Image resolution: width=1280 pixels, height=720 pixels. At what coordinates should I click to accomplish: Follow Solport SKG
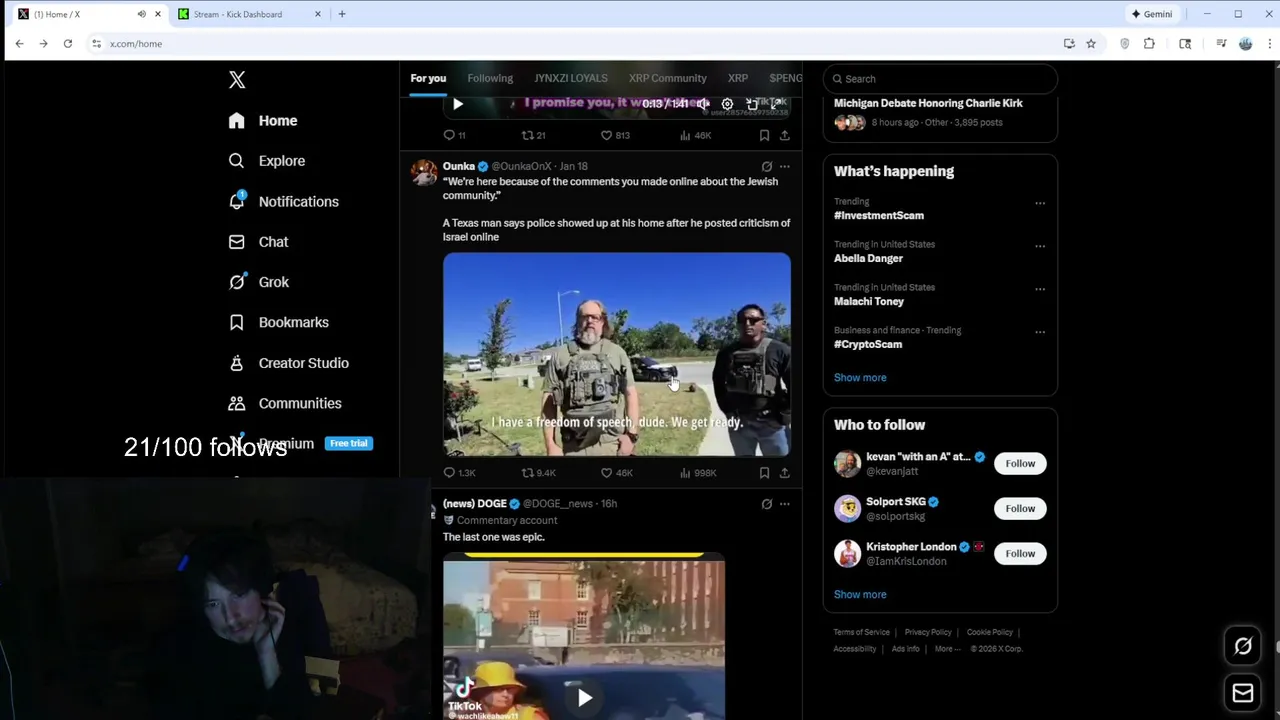[x=1020, y=509]
